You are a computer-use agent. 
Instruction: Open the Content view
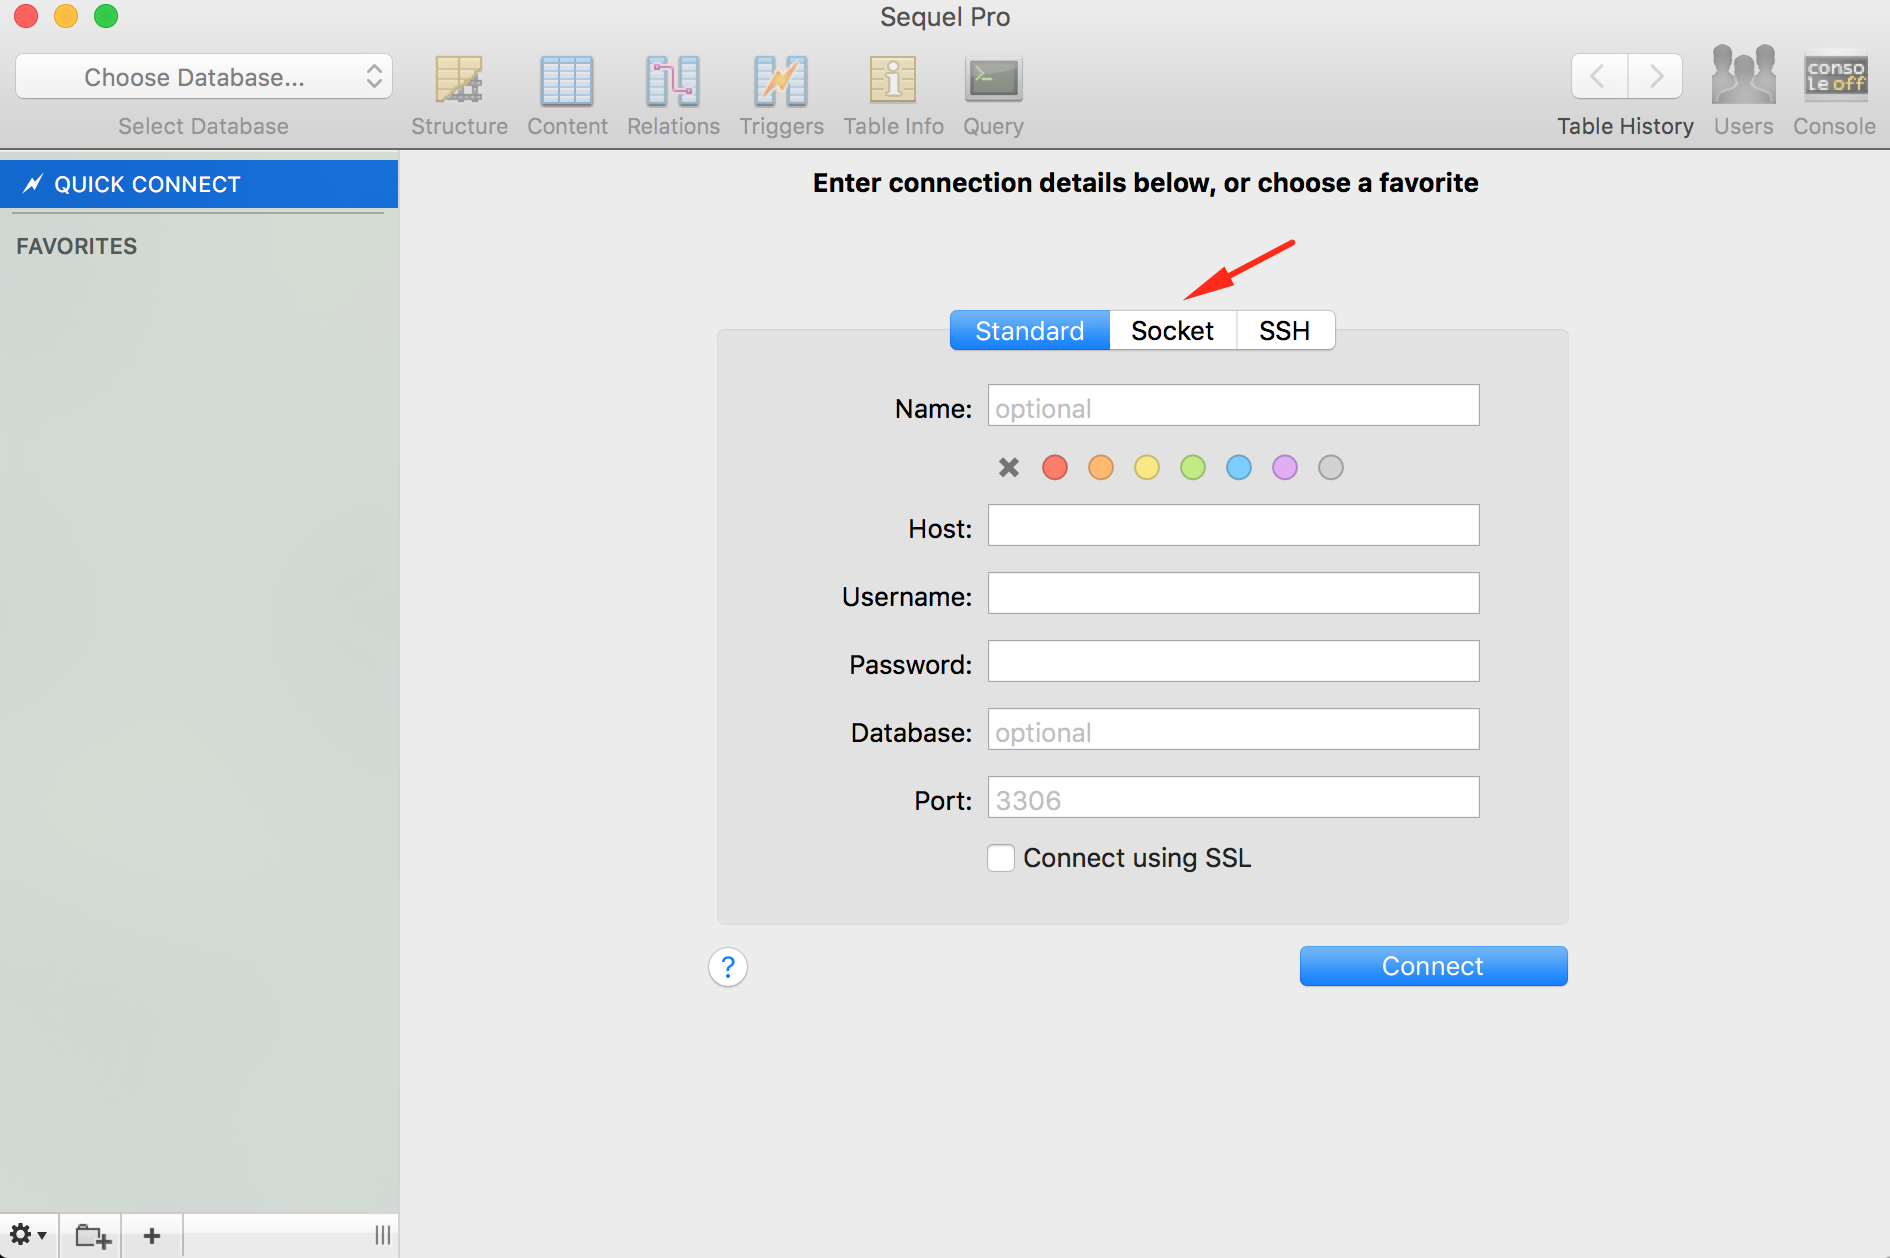pyautogui.click(x=567, y=96)
